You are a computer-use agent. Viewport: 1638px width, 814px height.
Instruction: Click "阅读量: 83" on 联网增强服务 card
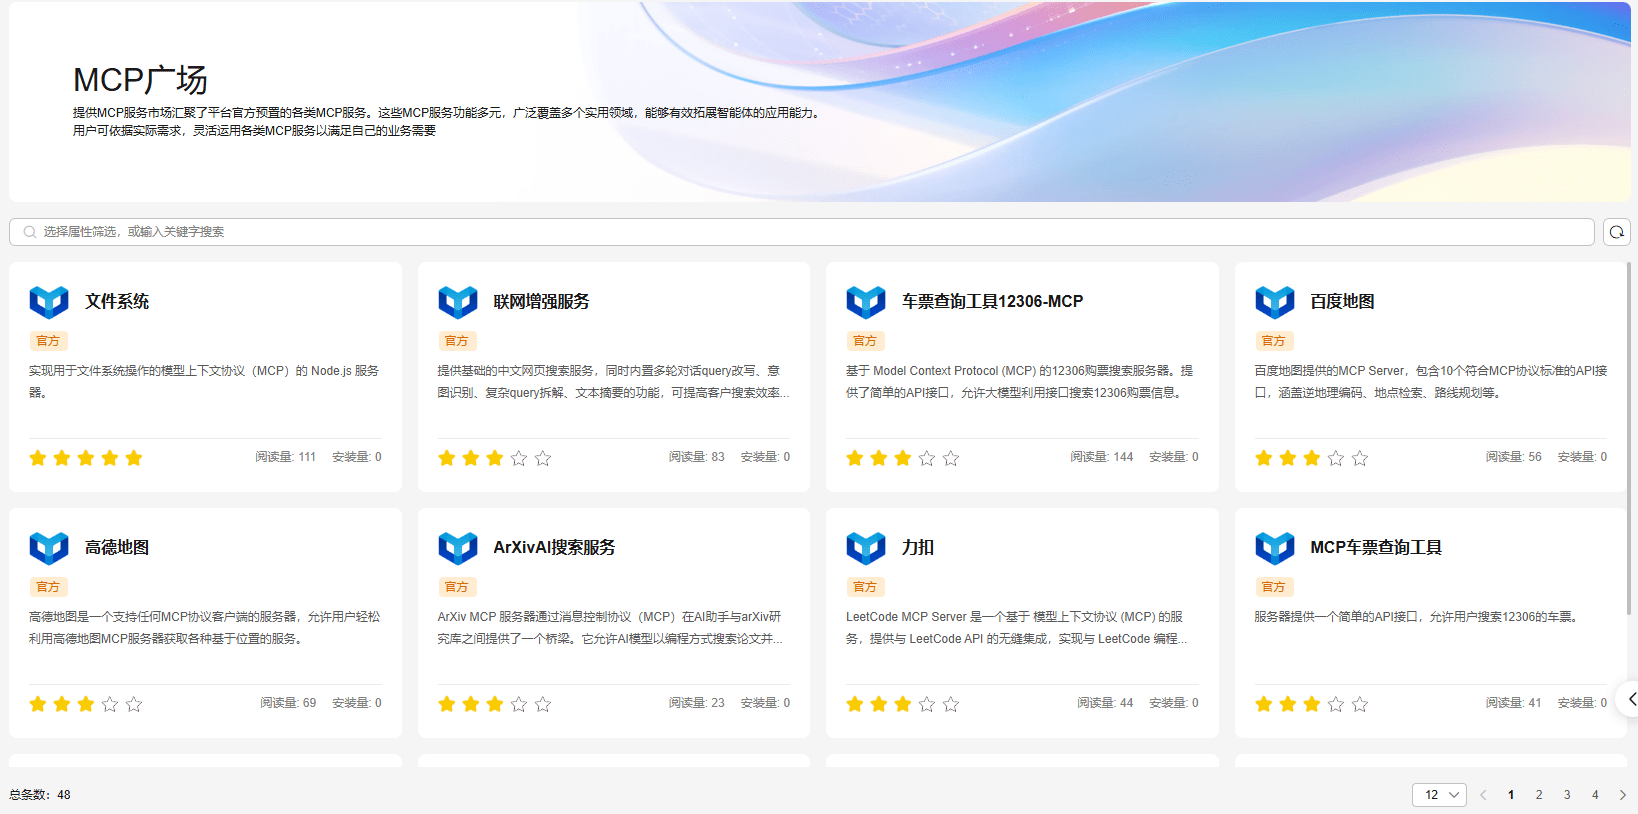(x=697, y=457)
